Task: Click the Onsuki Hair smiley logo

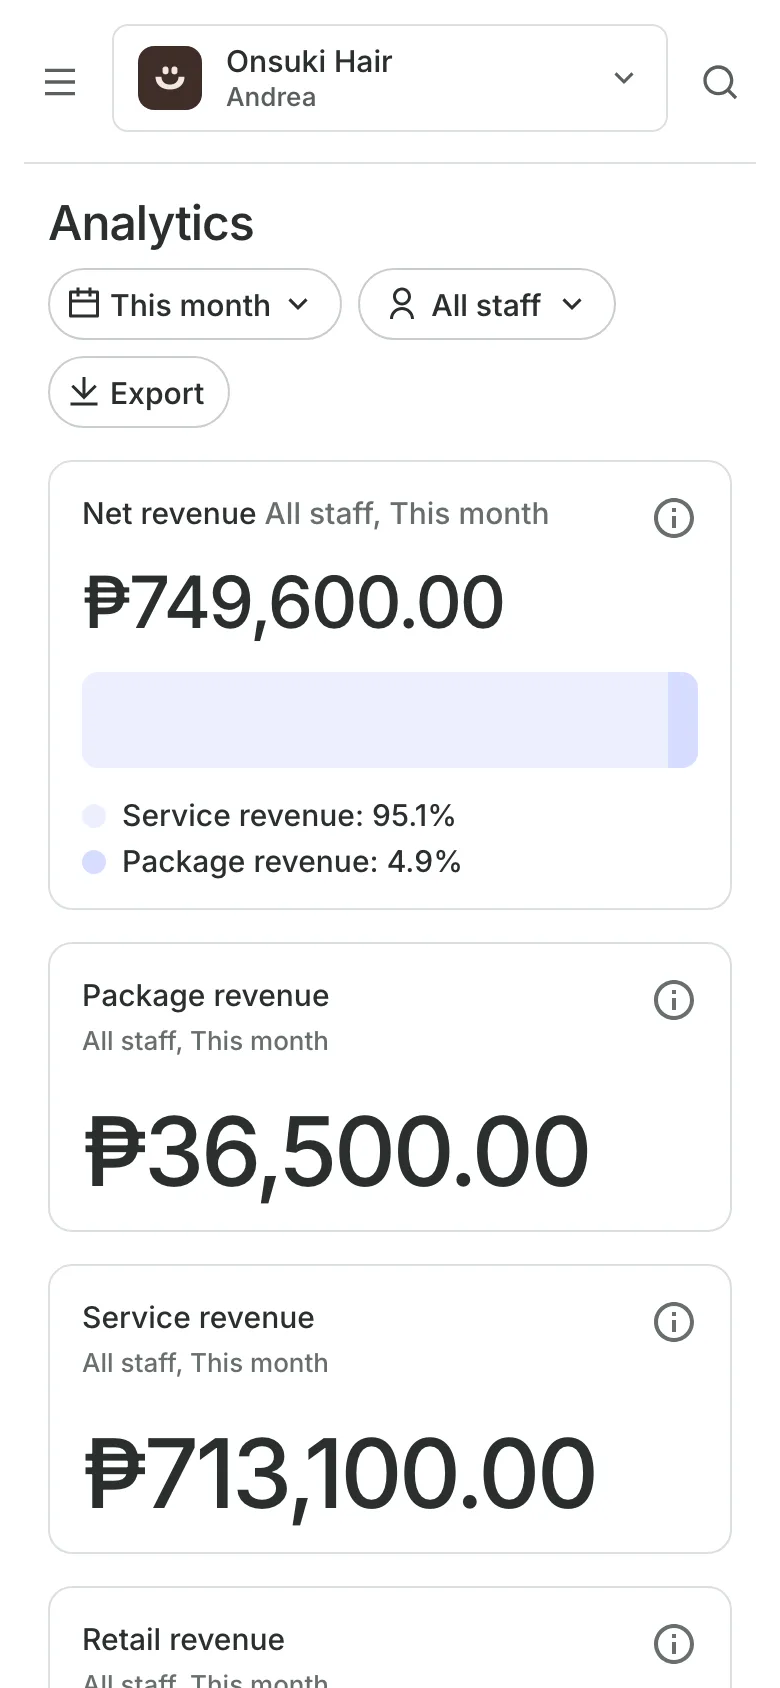Action: click(170, 78)
